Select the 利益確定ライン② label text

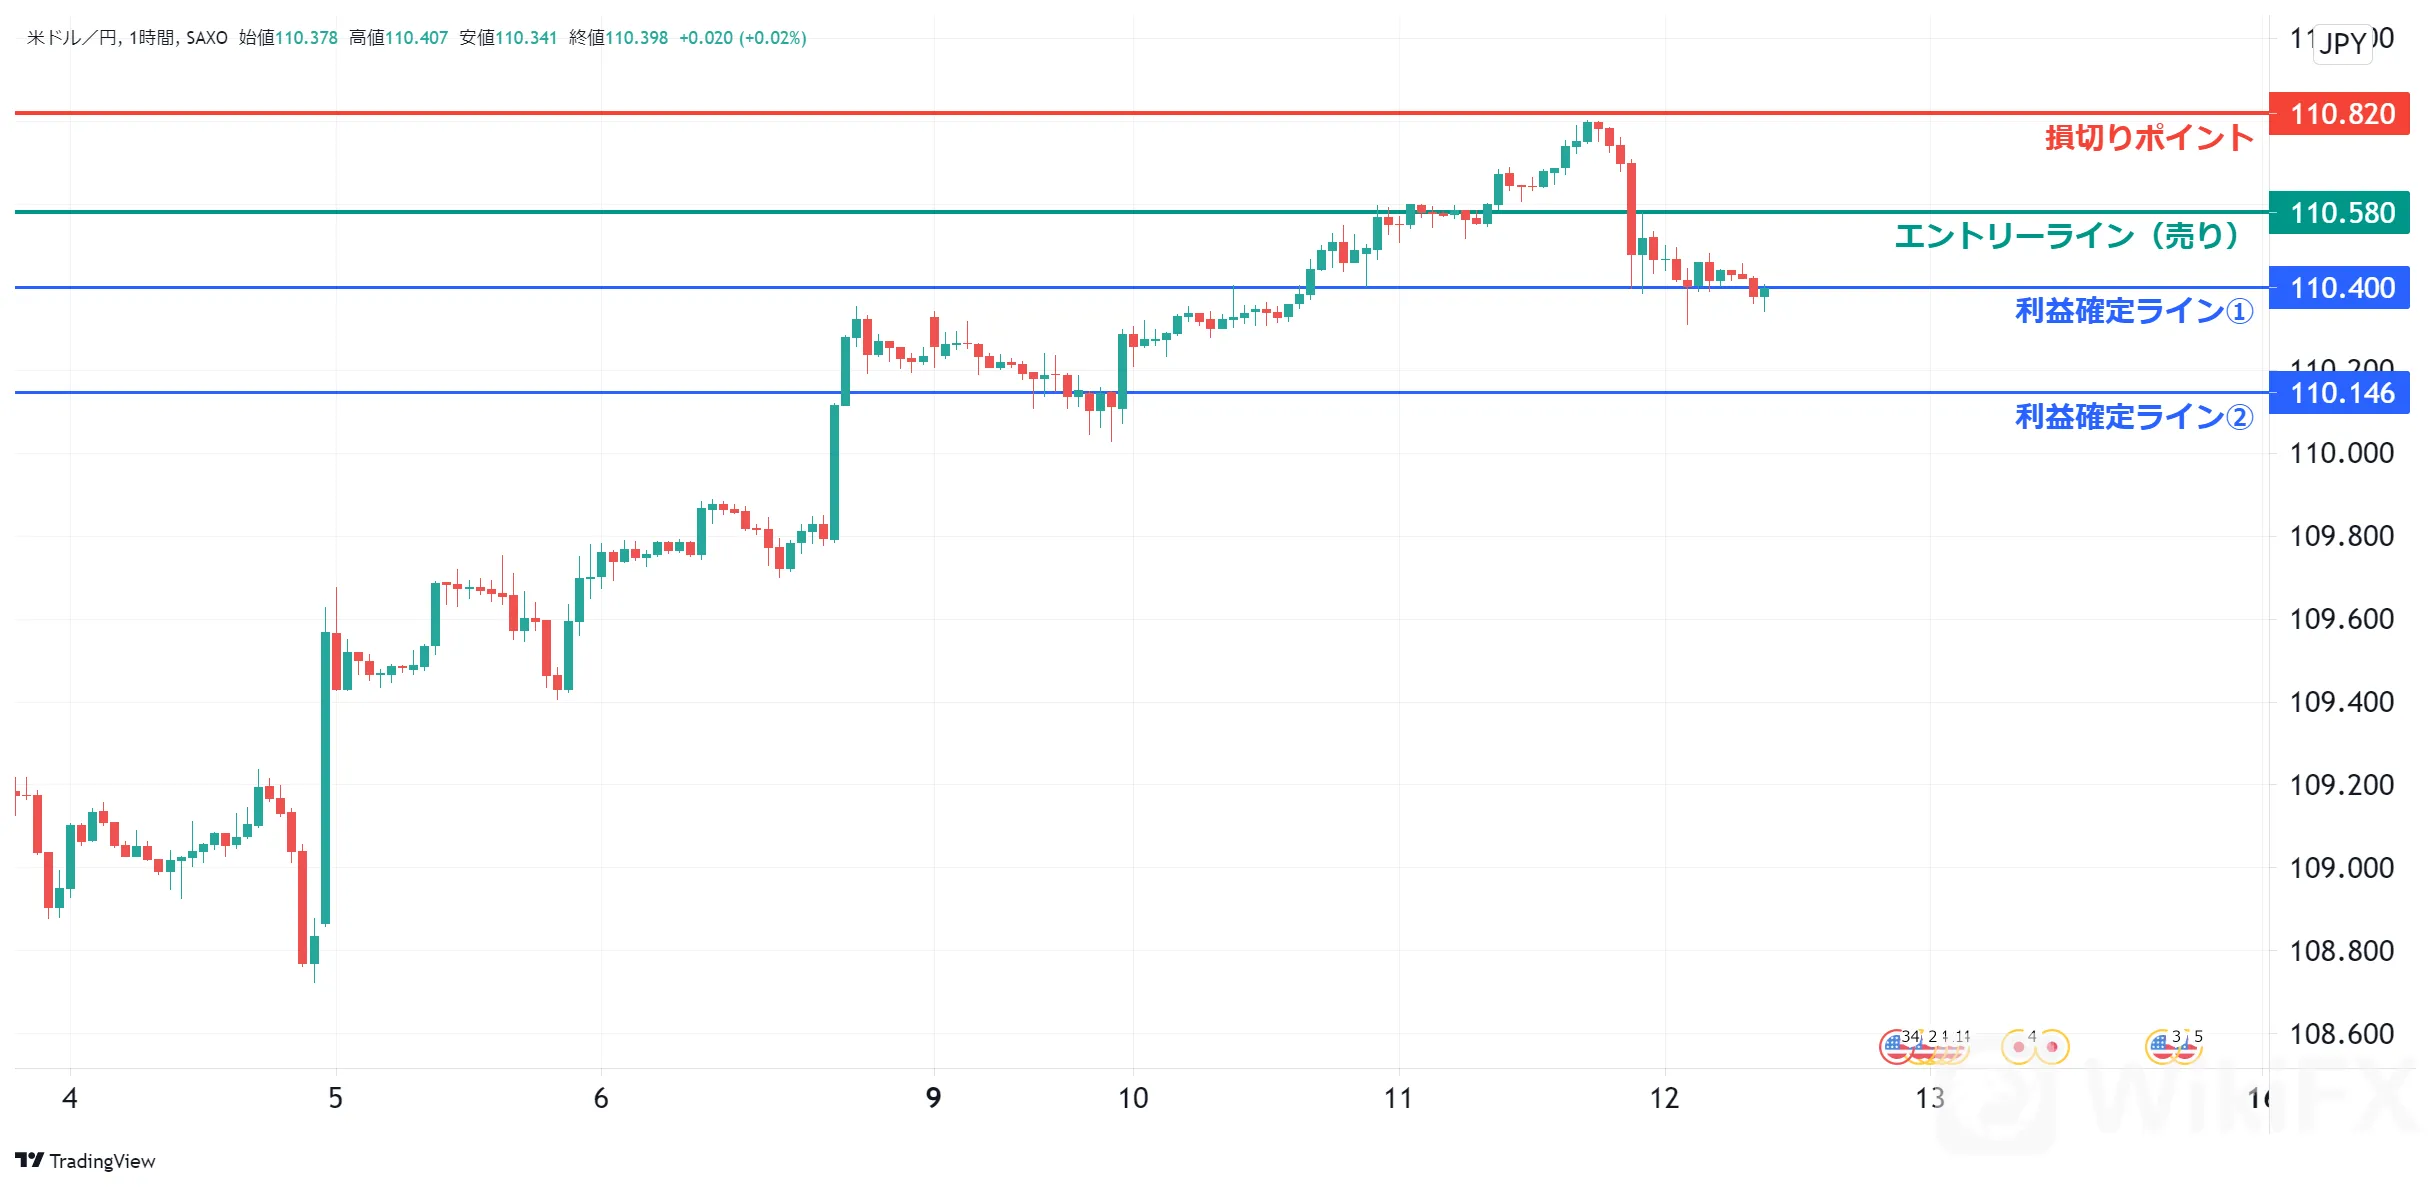coord(2134,417)
